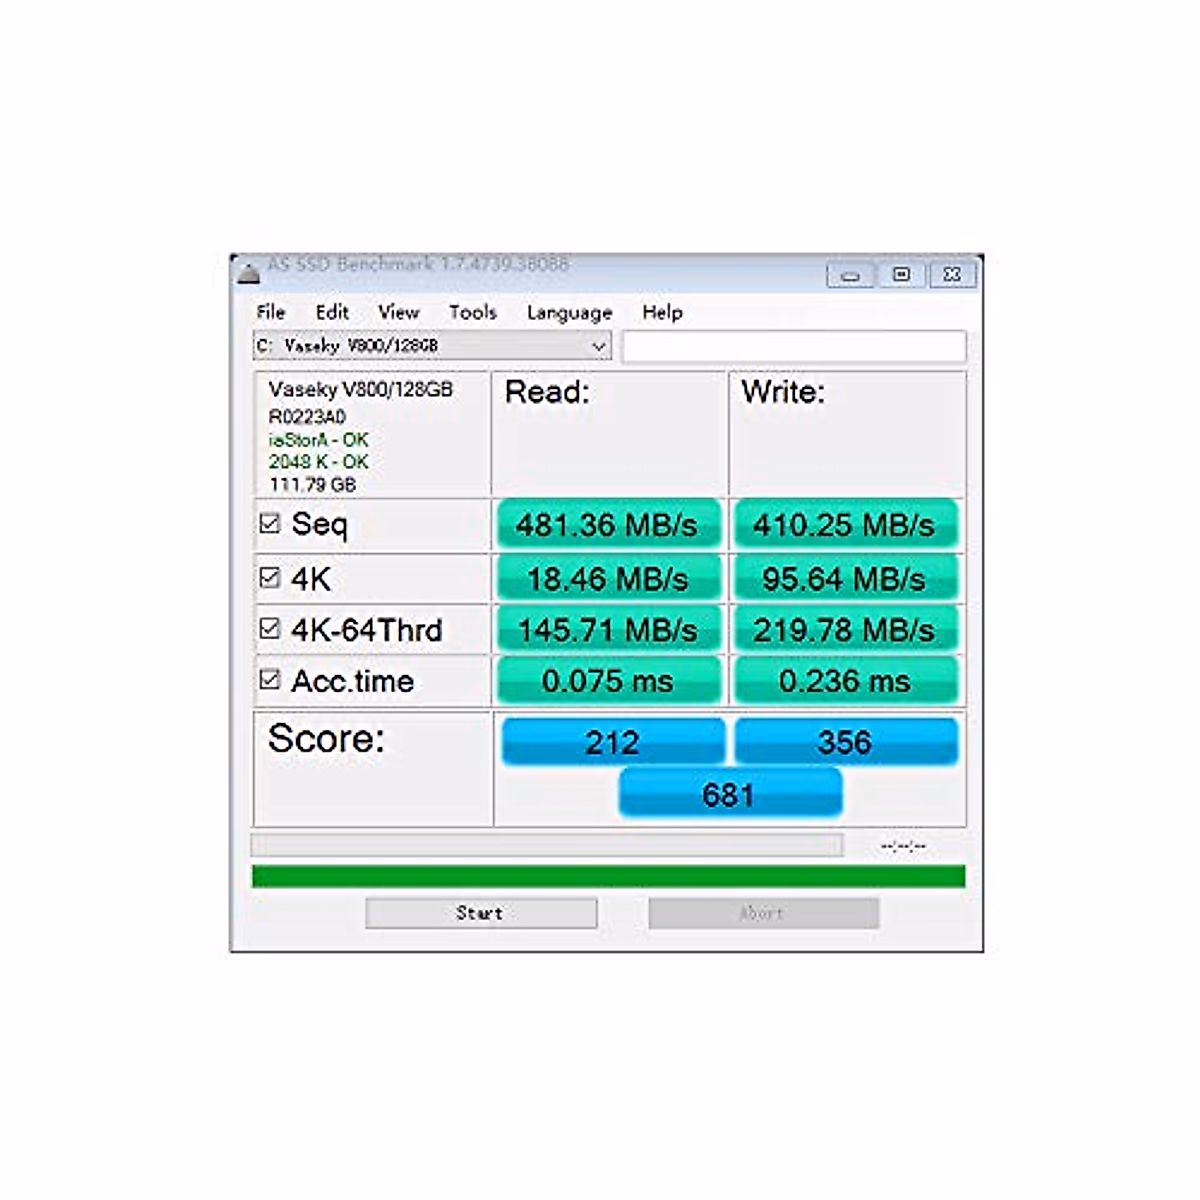This screenshot has width=1200, height=1200.
Task: Open the Tools menu
Action: coord(472,312)
